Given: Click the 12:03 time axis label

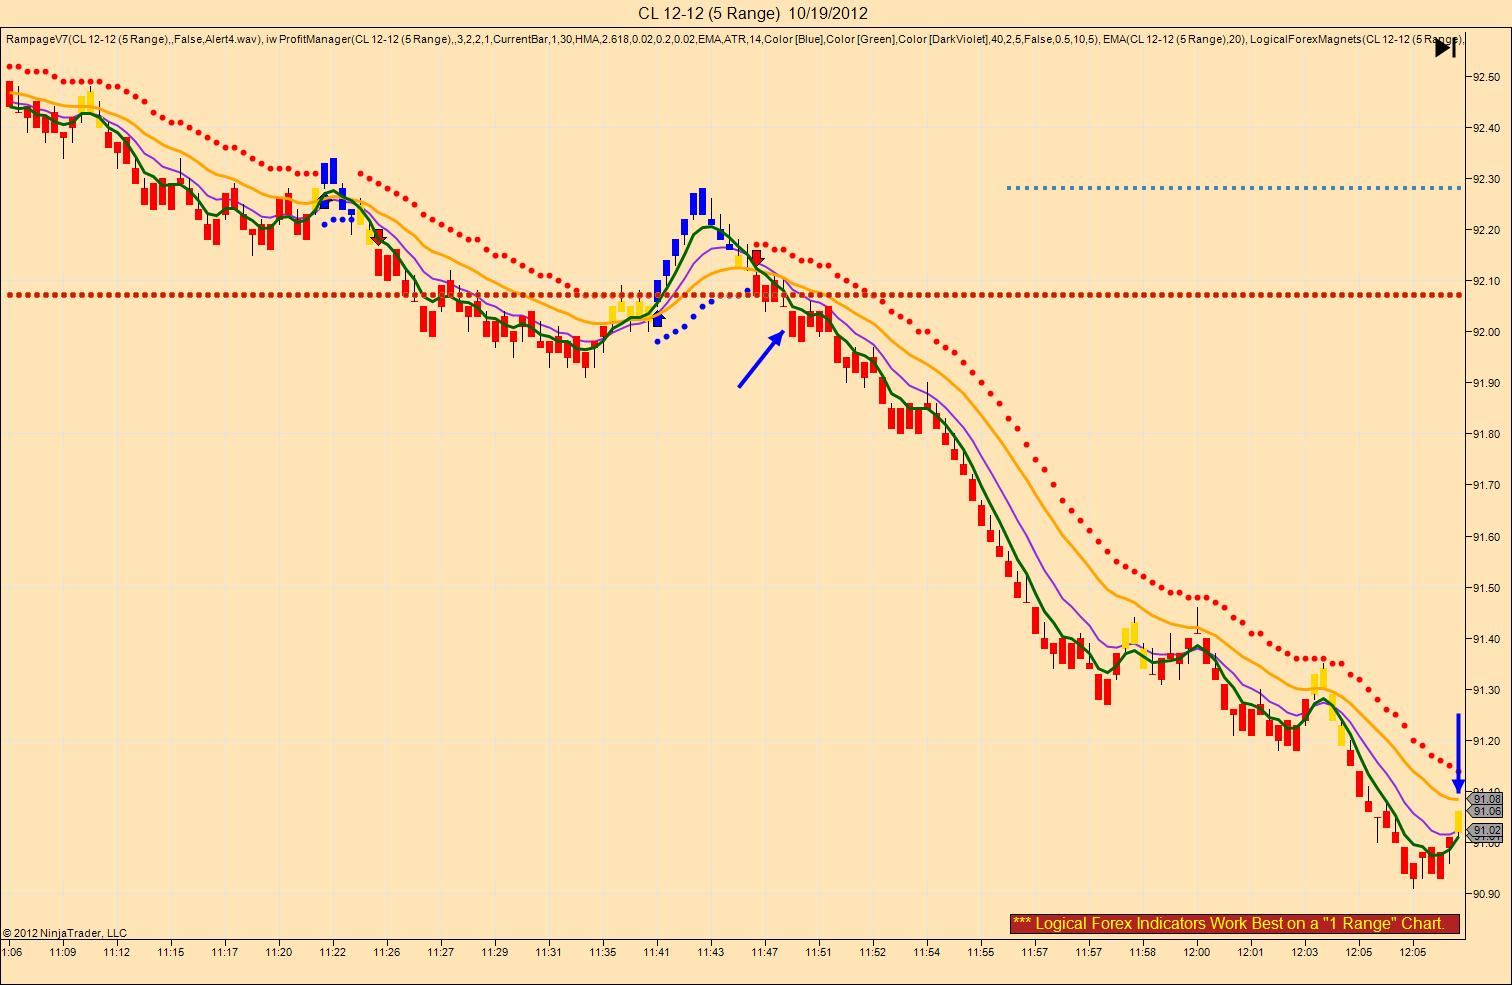Looking at the screenshot, I should click(1304, 952).
